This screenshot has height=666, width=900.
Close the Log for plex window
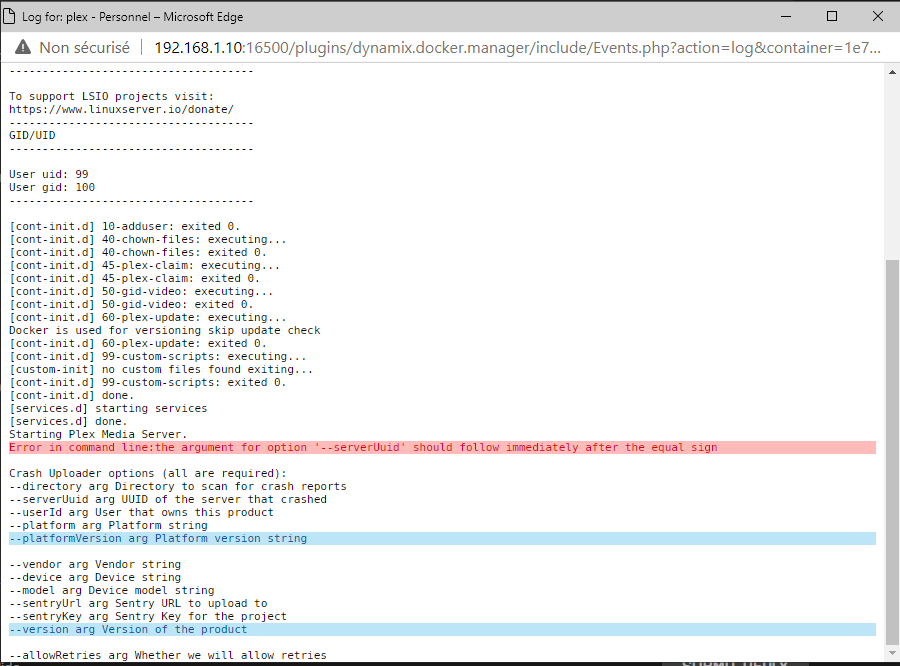click(878, 16)
